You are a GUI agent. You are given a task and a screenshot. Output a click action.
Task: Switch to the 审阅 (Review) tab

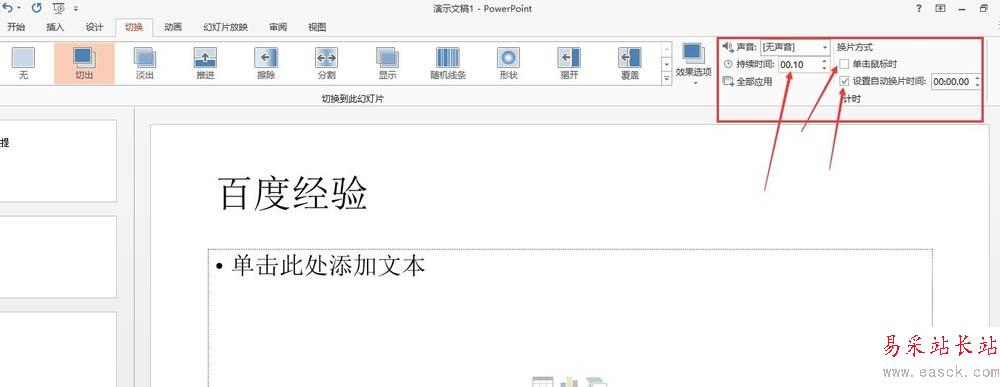(x=277, y=27)
